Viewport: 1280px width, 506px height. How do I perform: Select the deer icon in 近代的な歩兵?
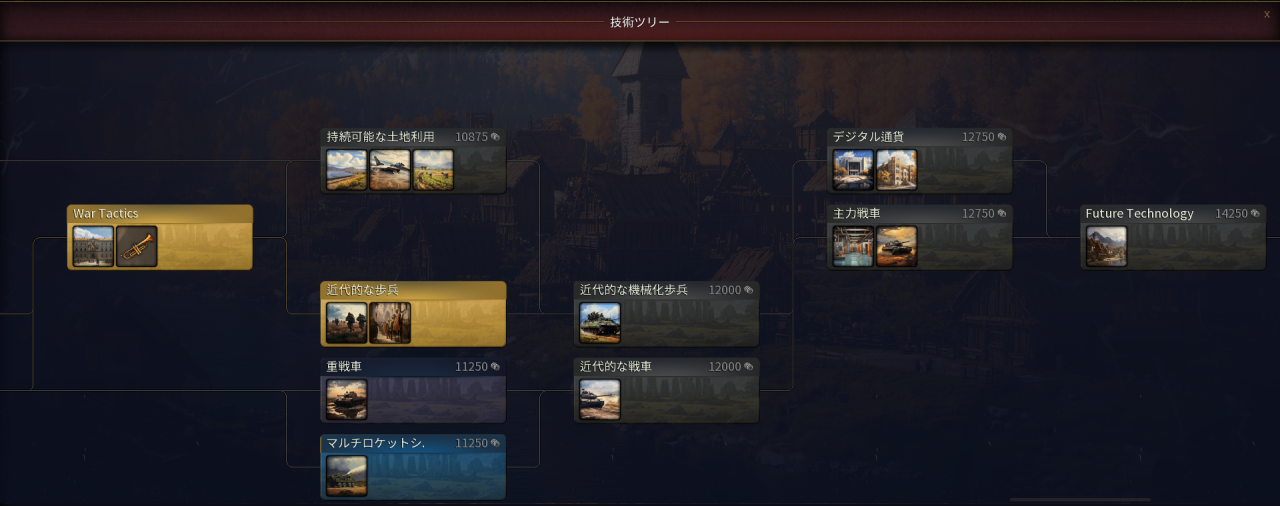[x=390, y=323]
